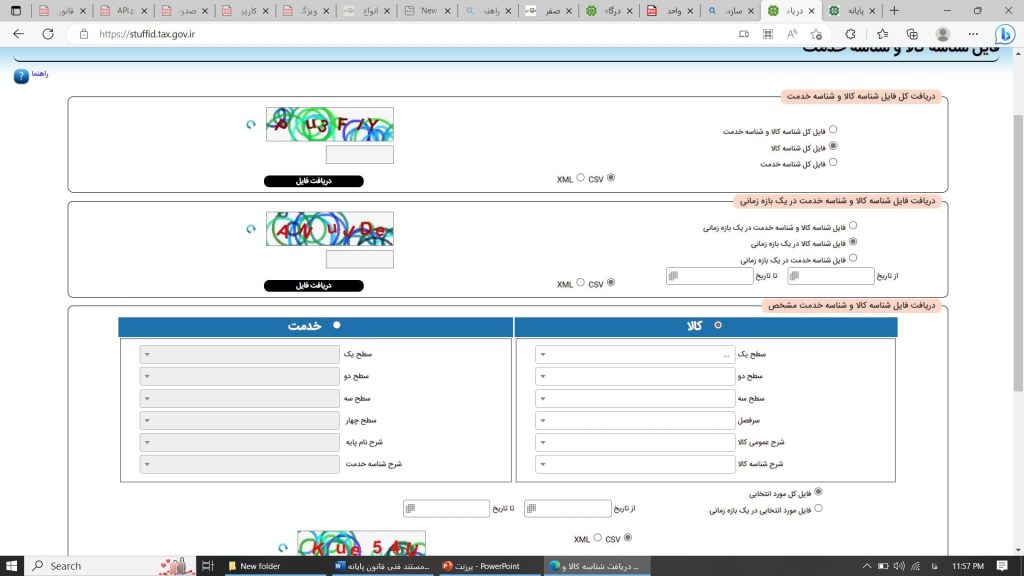Open tab actions menu icon

[x=16, y=10]
